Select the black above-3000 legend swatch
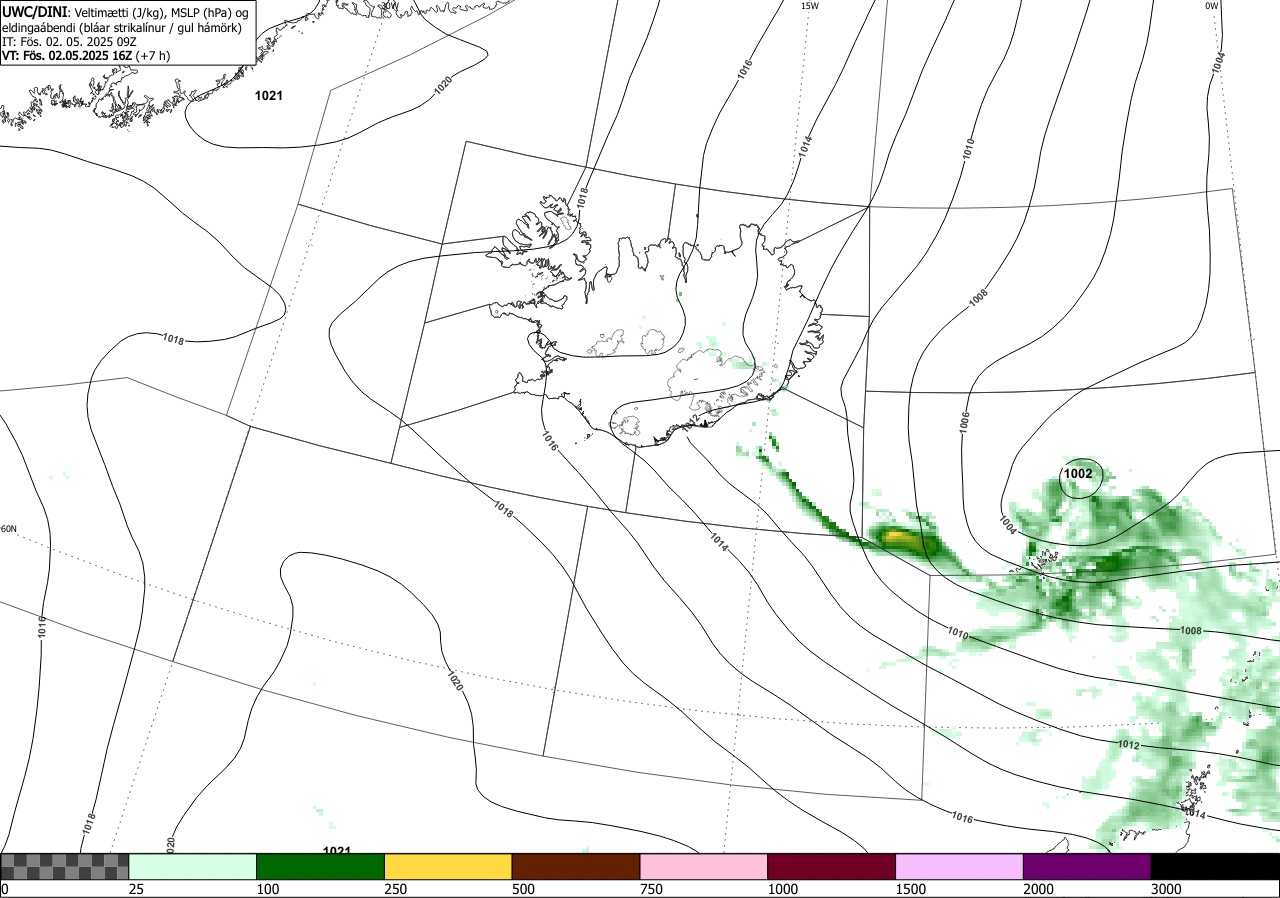Viewport: 1280px width, 898px height. click(x=1215, y=866)
